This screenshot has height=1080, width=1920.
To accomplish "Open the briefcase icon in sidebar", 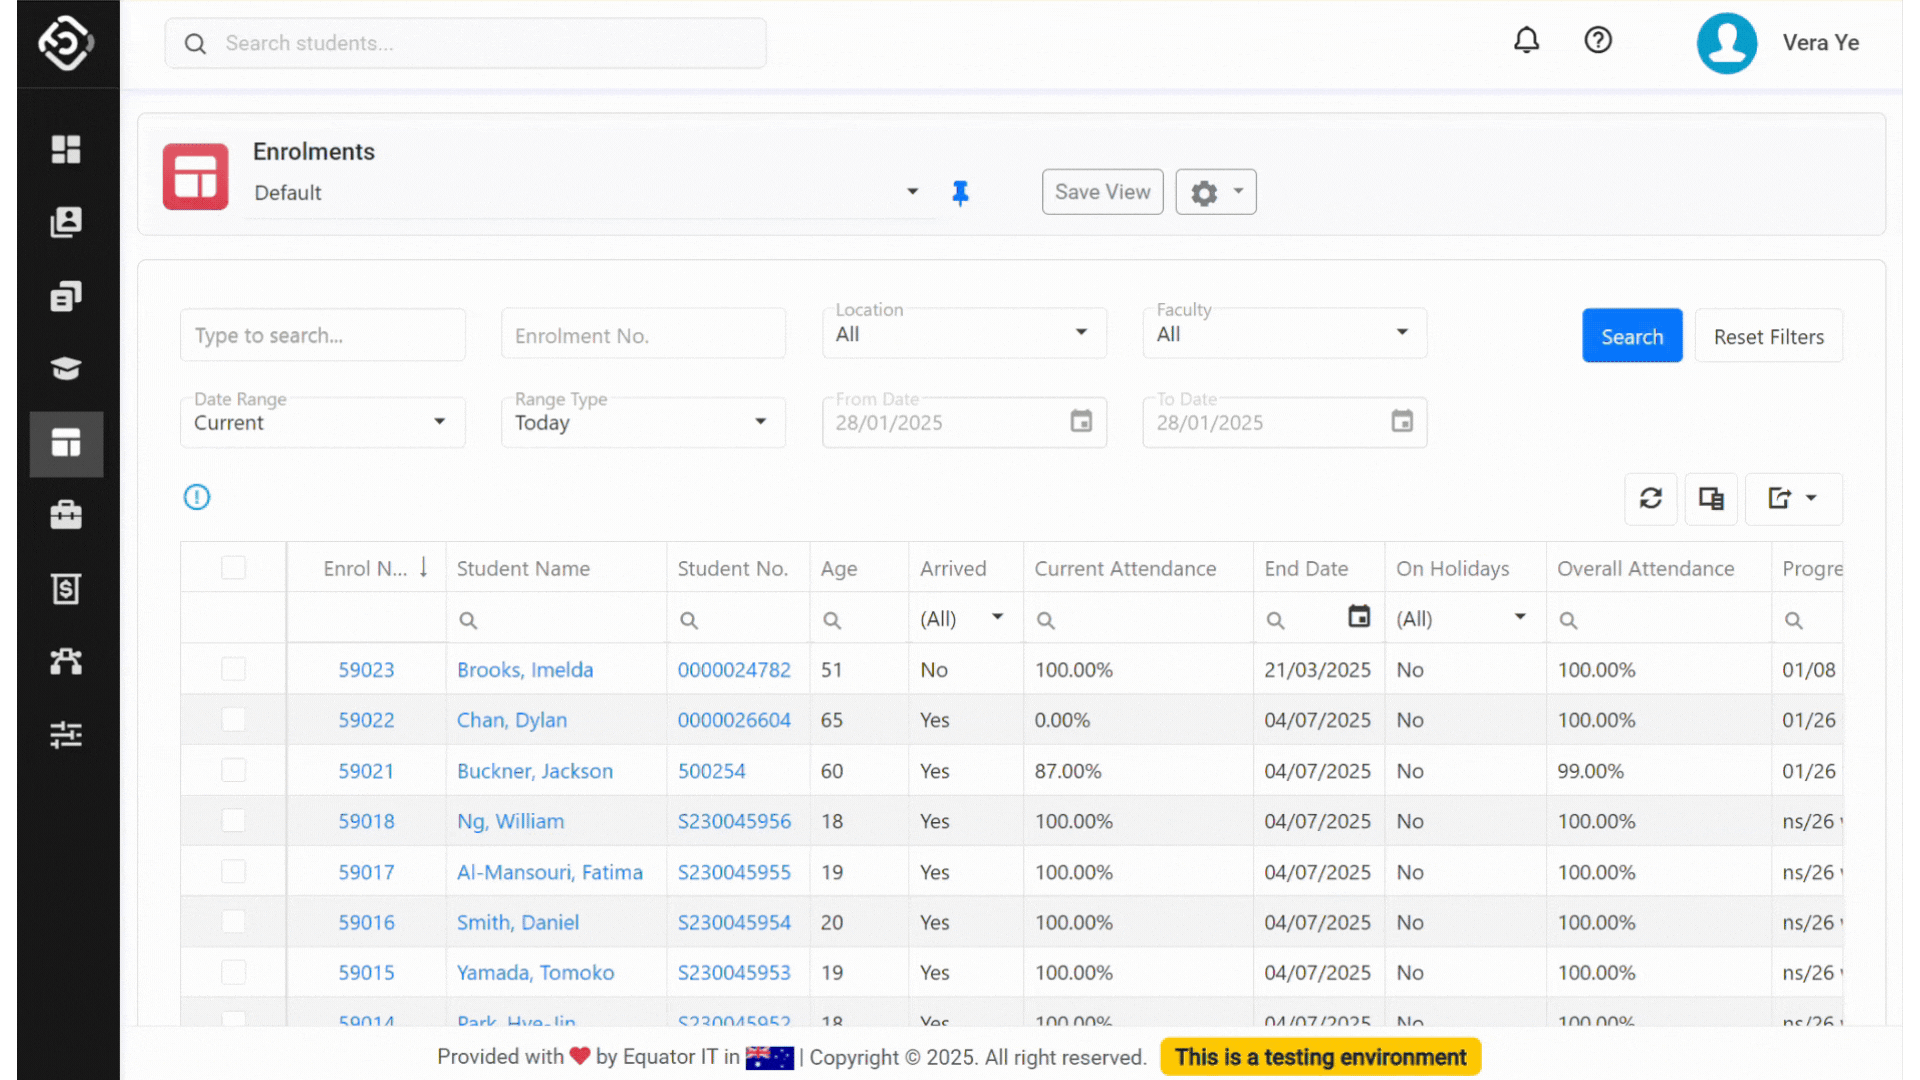I will pyautogui.click(x=66, y=515).
